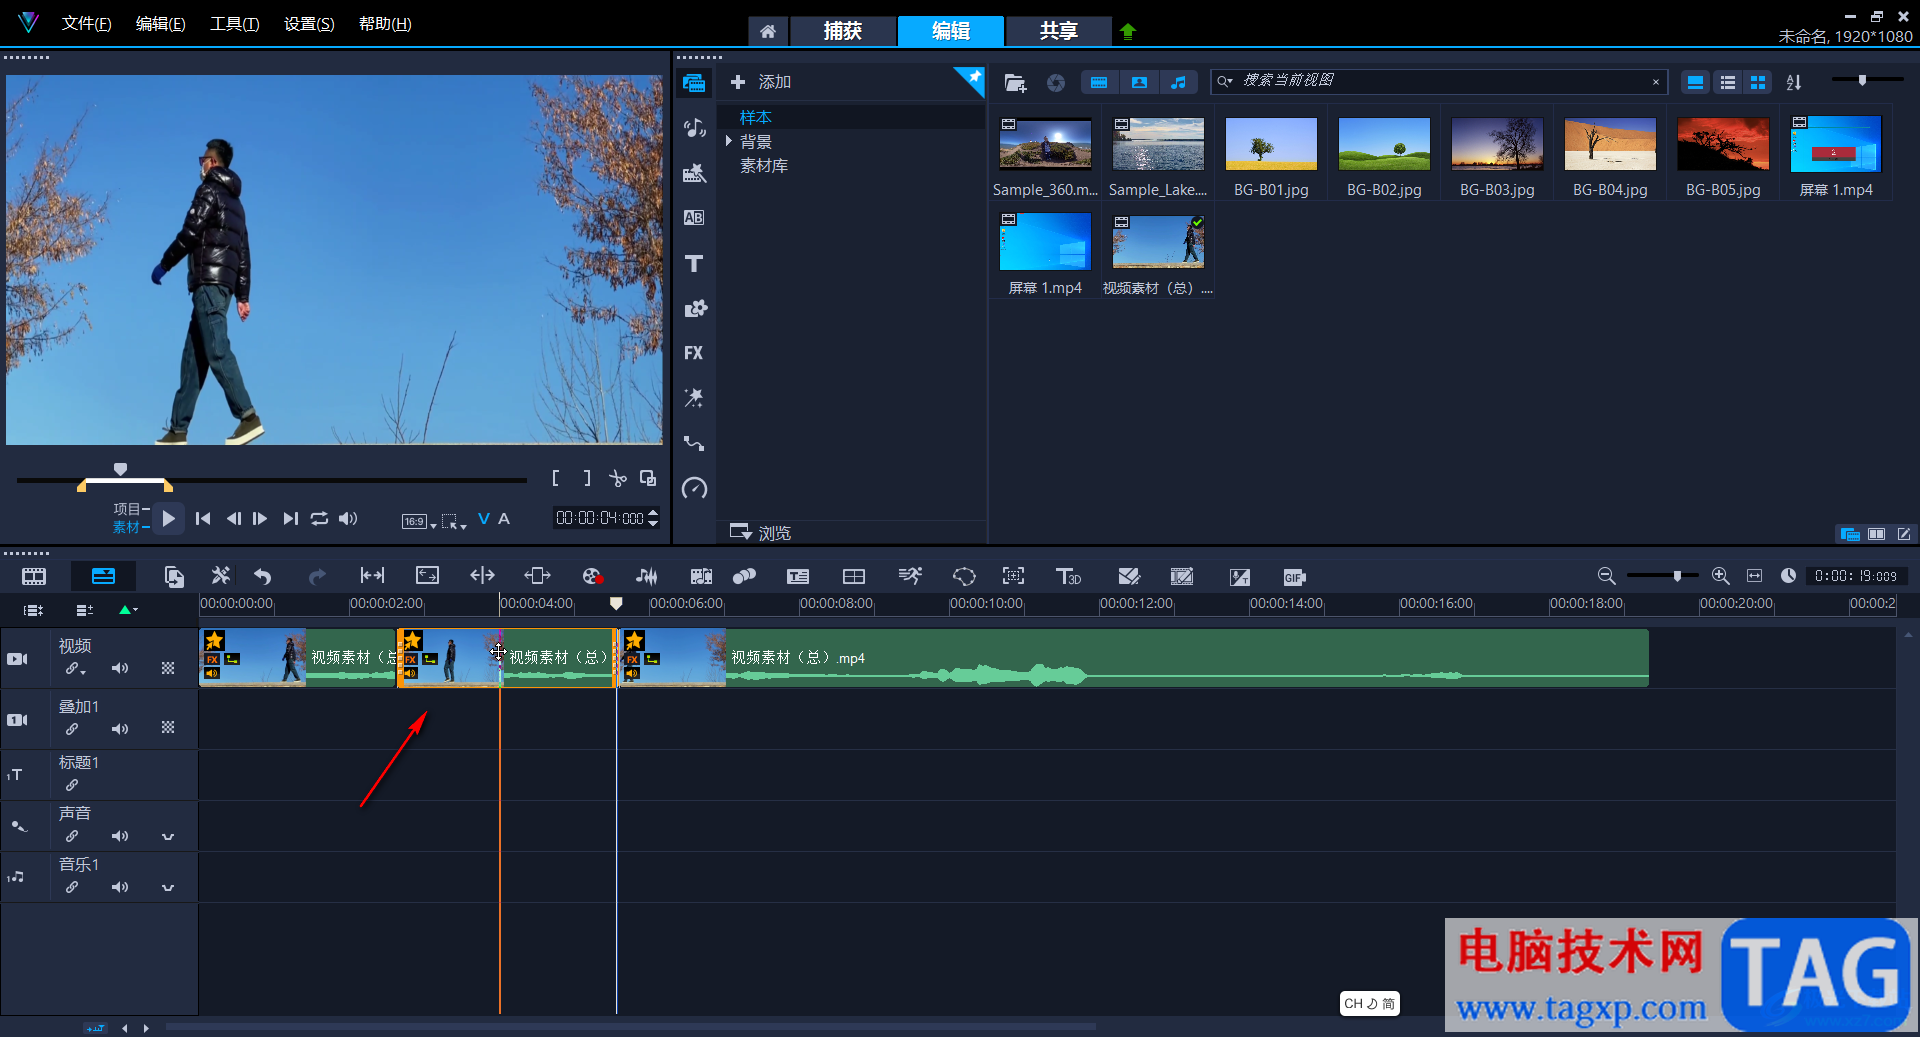The width and height of the screenshot is (1920, 1037).
Task: Mute the 声音 track
Action: [x=120, y=836]
